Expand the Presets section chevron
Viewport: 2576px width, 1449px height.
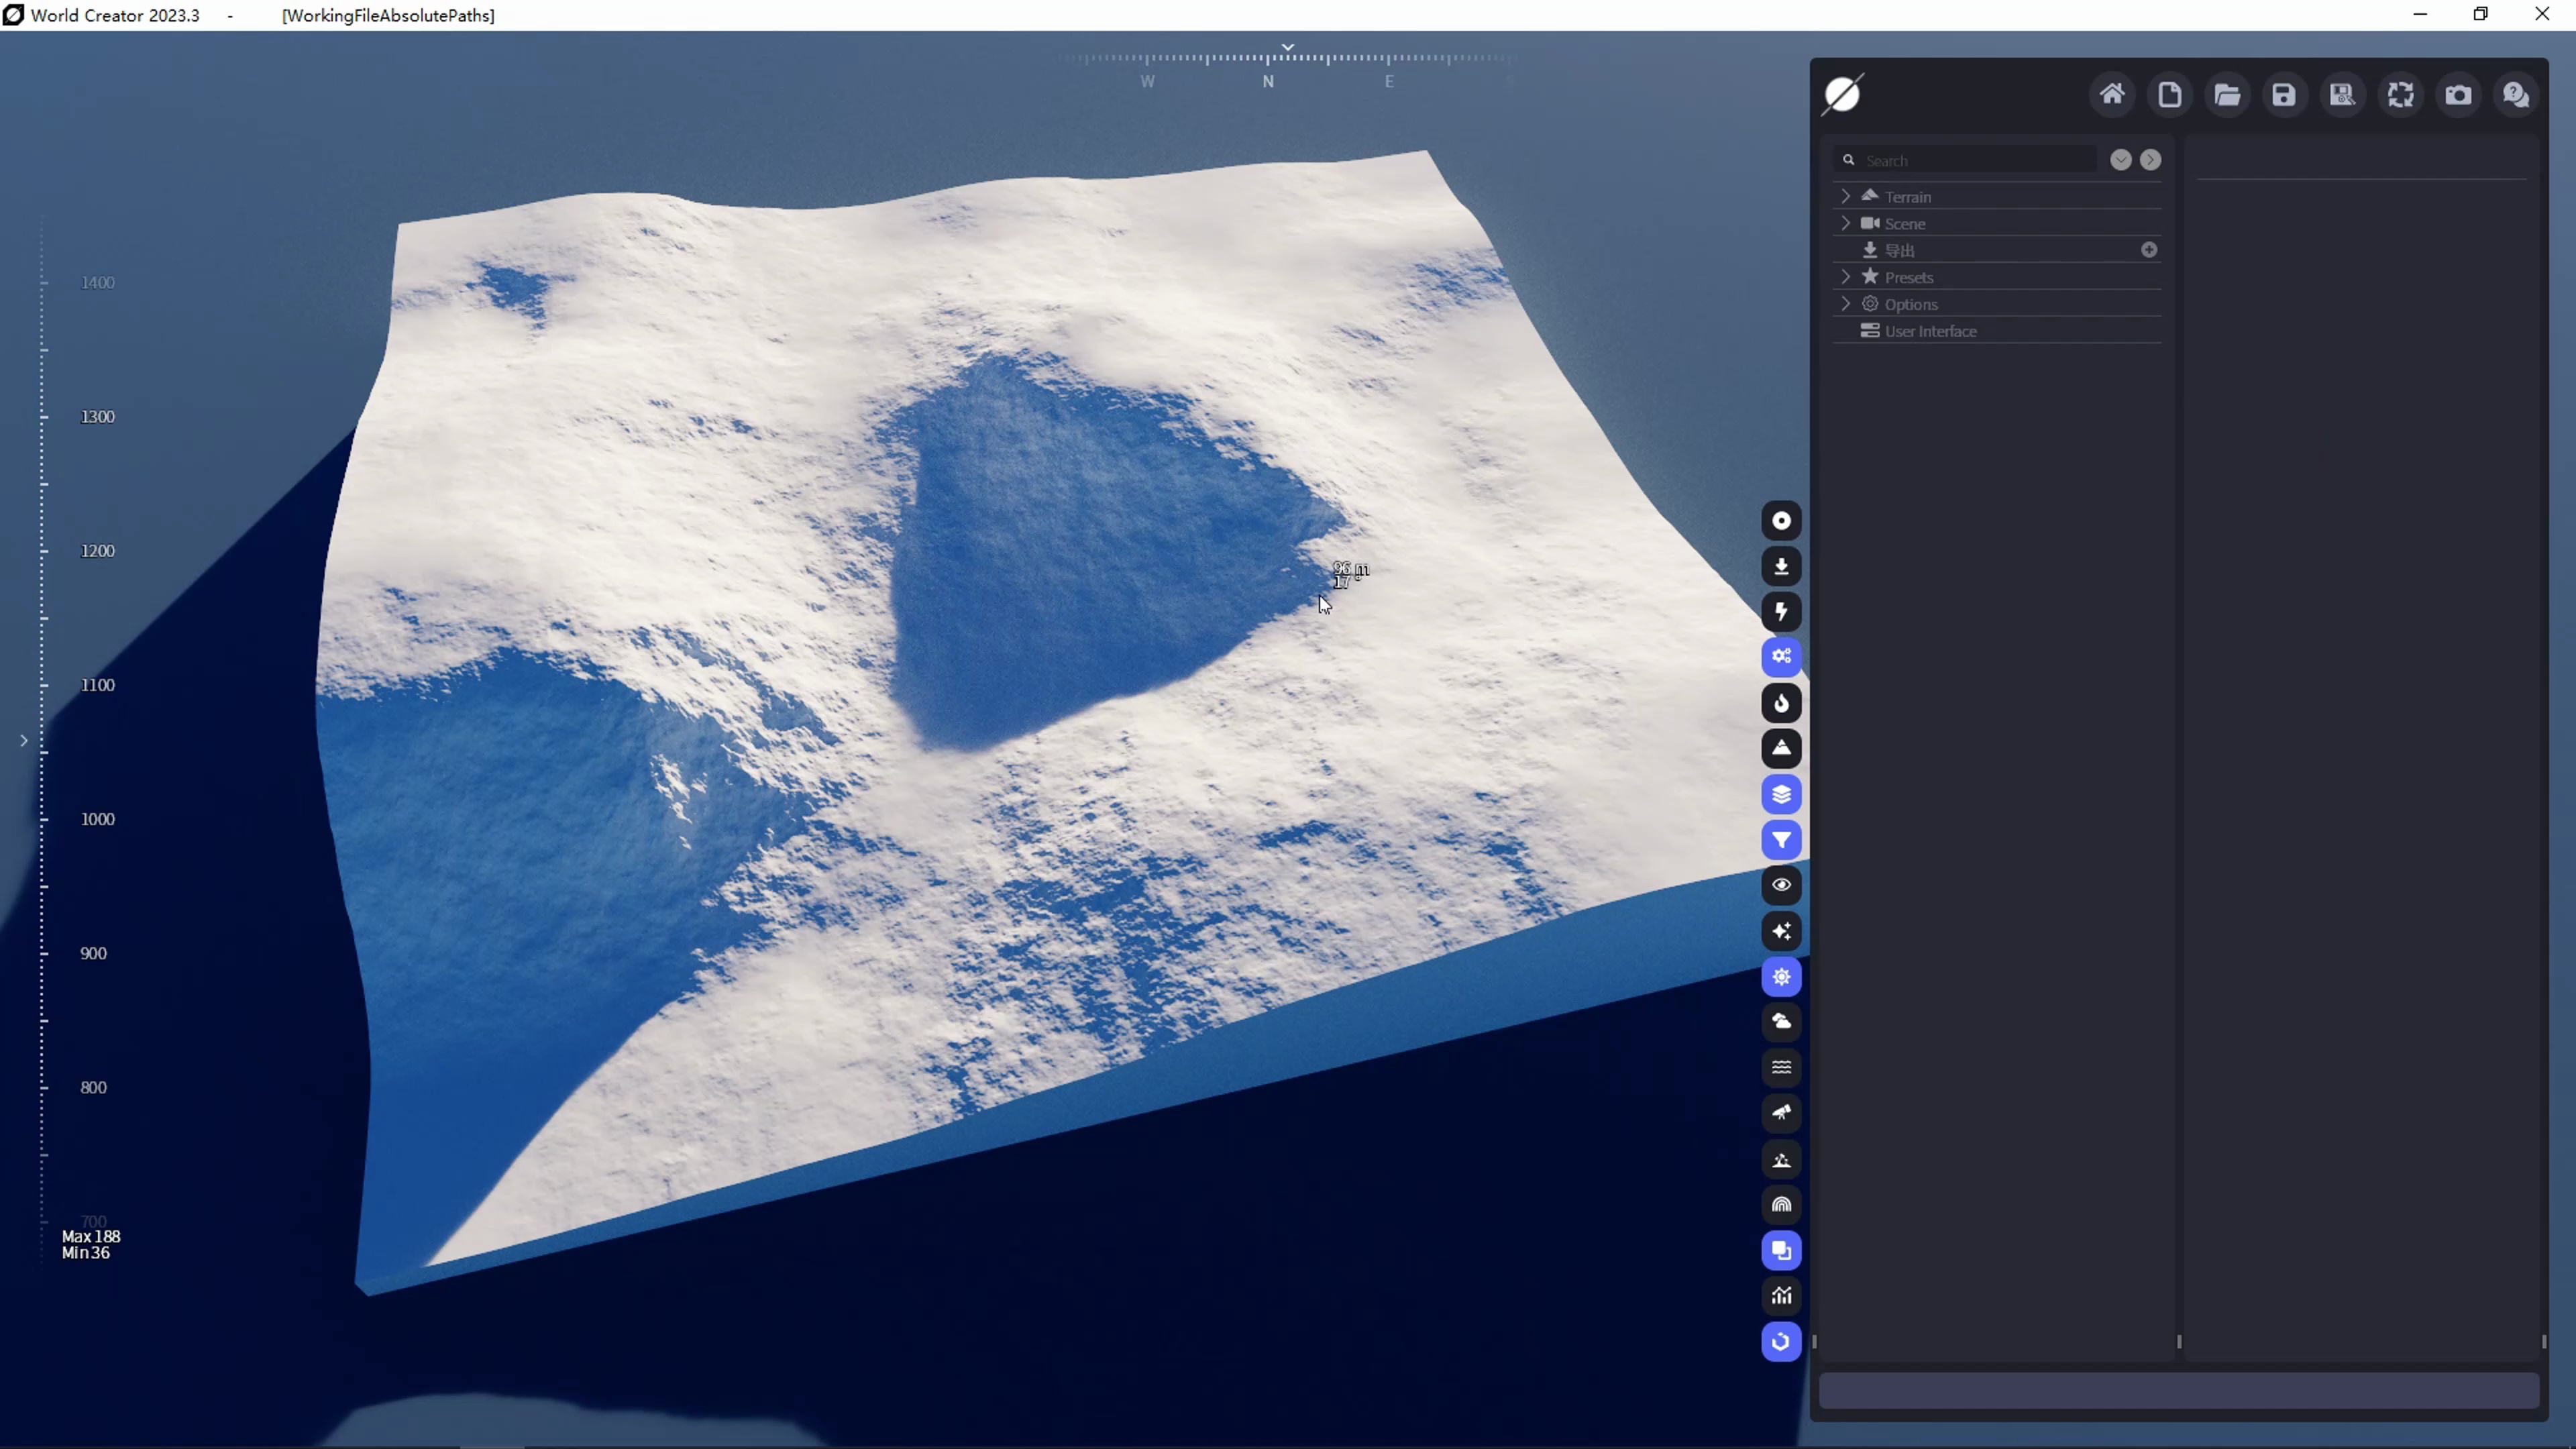[x=1846, y=277]
